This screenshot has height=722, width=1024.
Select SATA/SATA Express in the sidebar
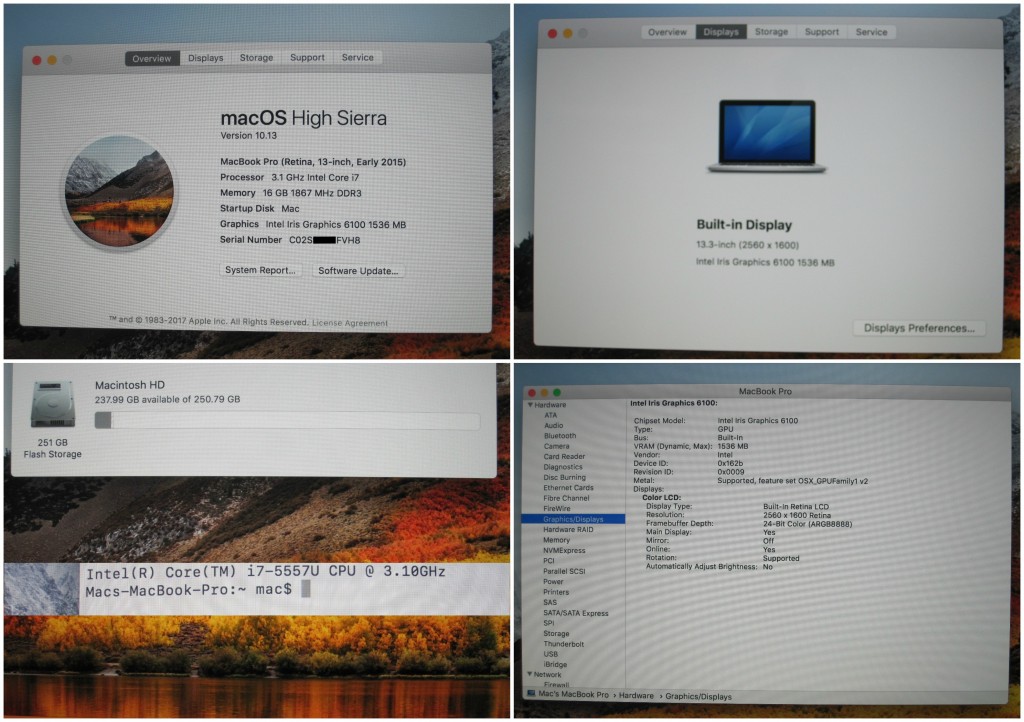coord(576,613)
